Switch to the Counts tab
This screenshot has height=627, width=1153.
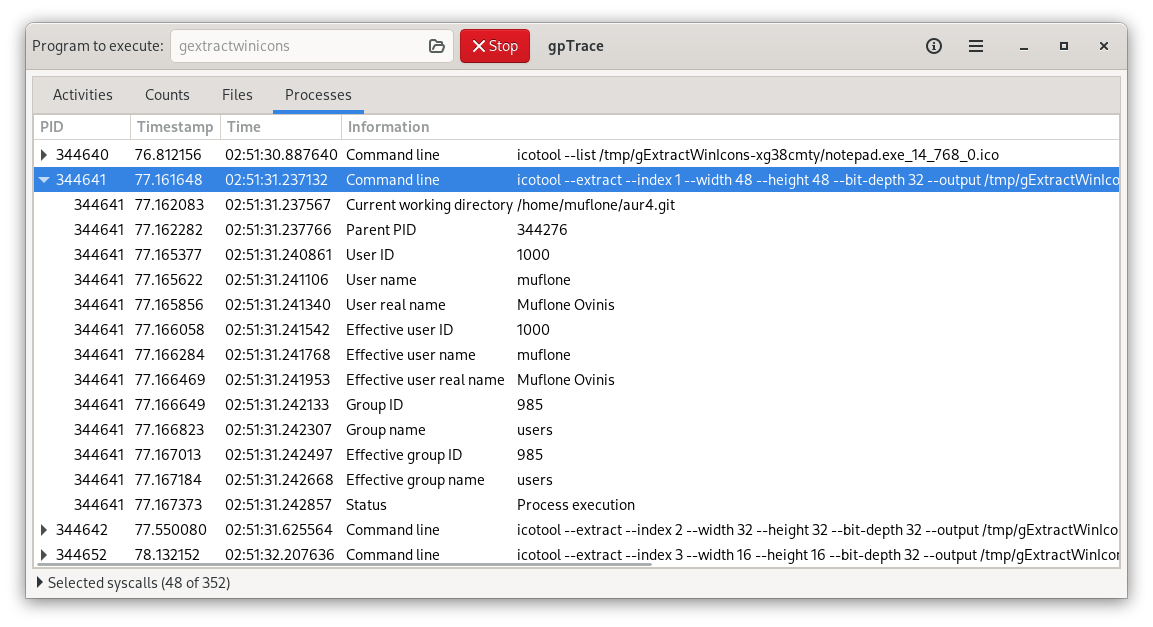click(167, 95)
